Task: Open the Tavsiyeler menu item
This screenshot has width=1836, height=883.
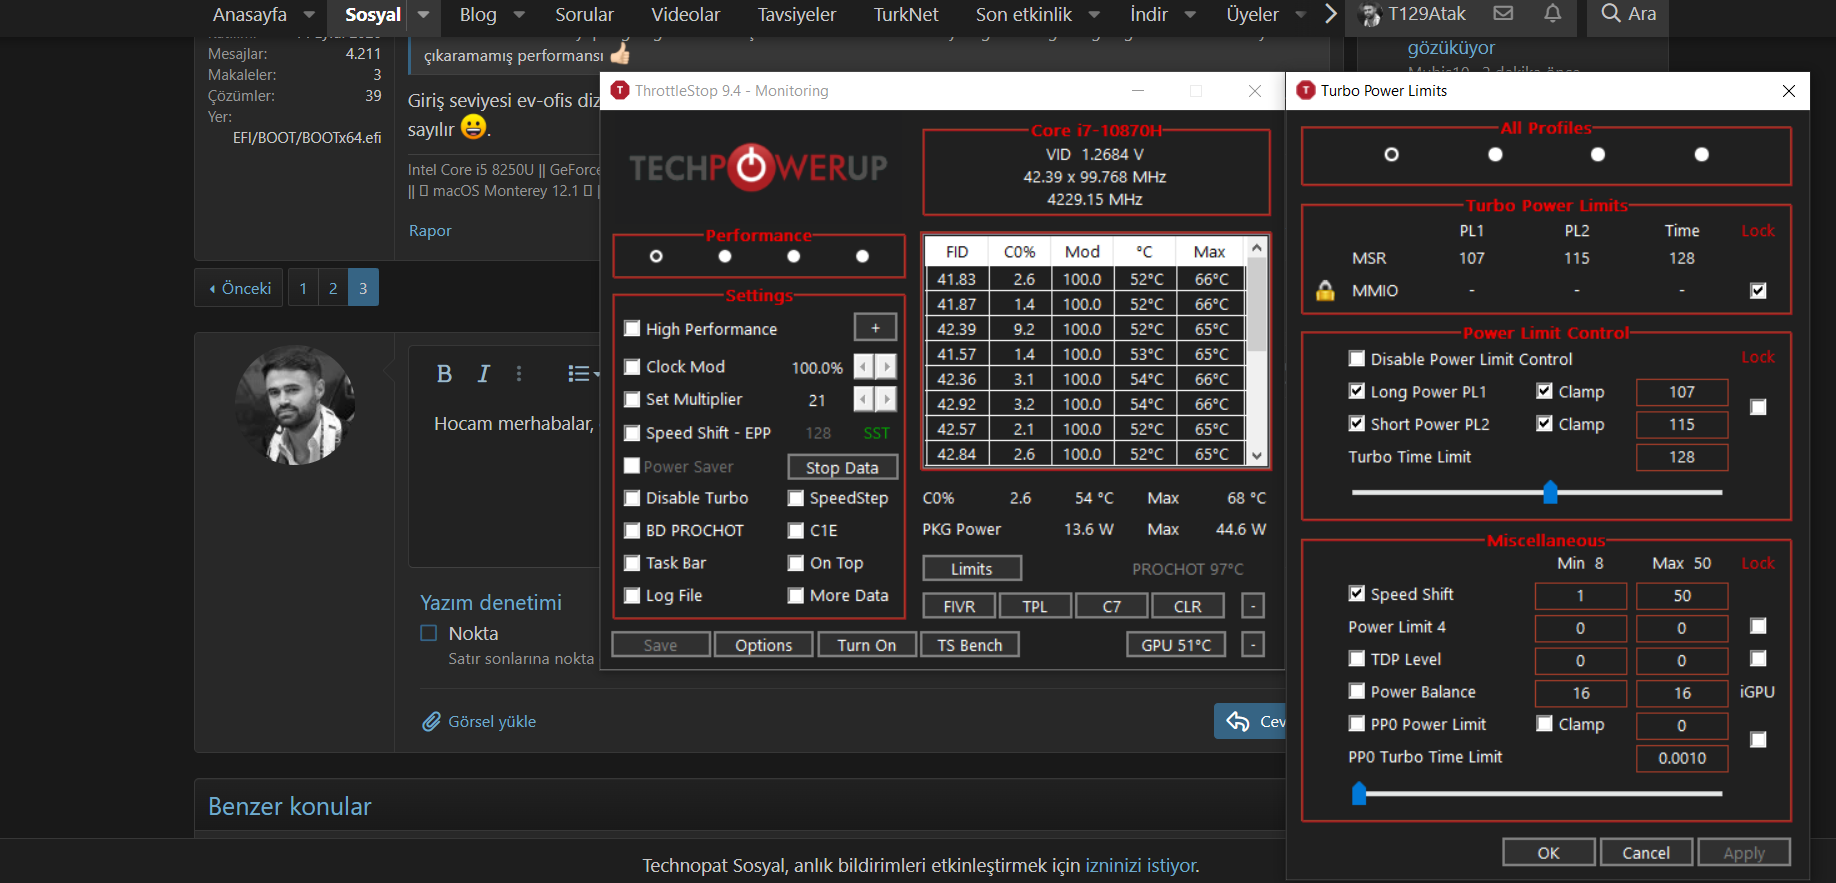Action: tap(796, 15)
